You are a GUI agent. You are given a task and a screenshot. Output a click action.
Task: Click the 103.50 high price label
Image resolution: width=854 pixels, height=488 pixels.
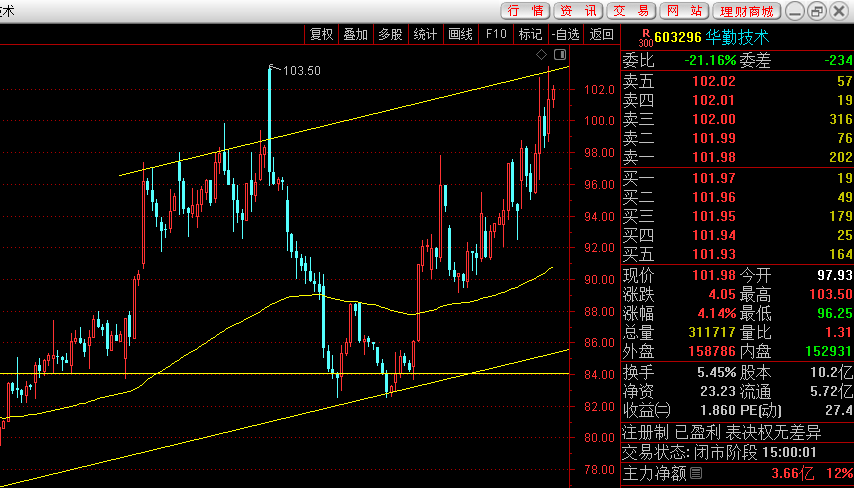point(302,71)
